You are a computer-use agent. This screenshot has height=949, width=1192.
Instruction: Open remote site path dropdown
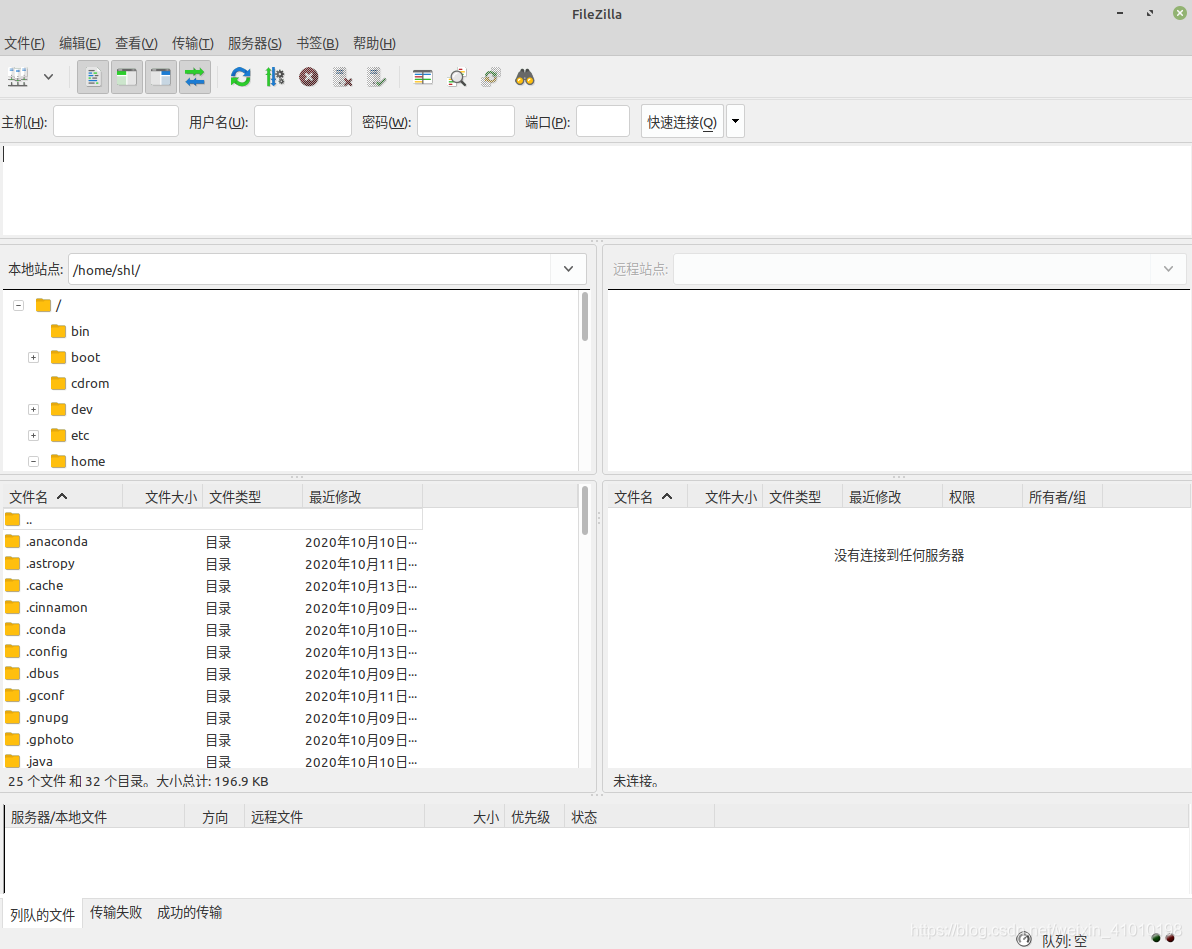[1168, 269]
